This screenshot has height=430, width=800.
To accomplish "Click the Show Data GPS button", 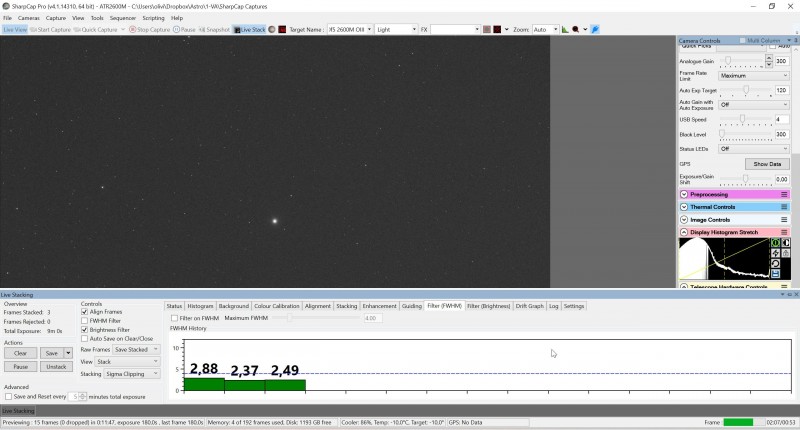I will point(767,164).
